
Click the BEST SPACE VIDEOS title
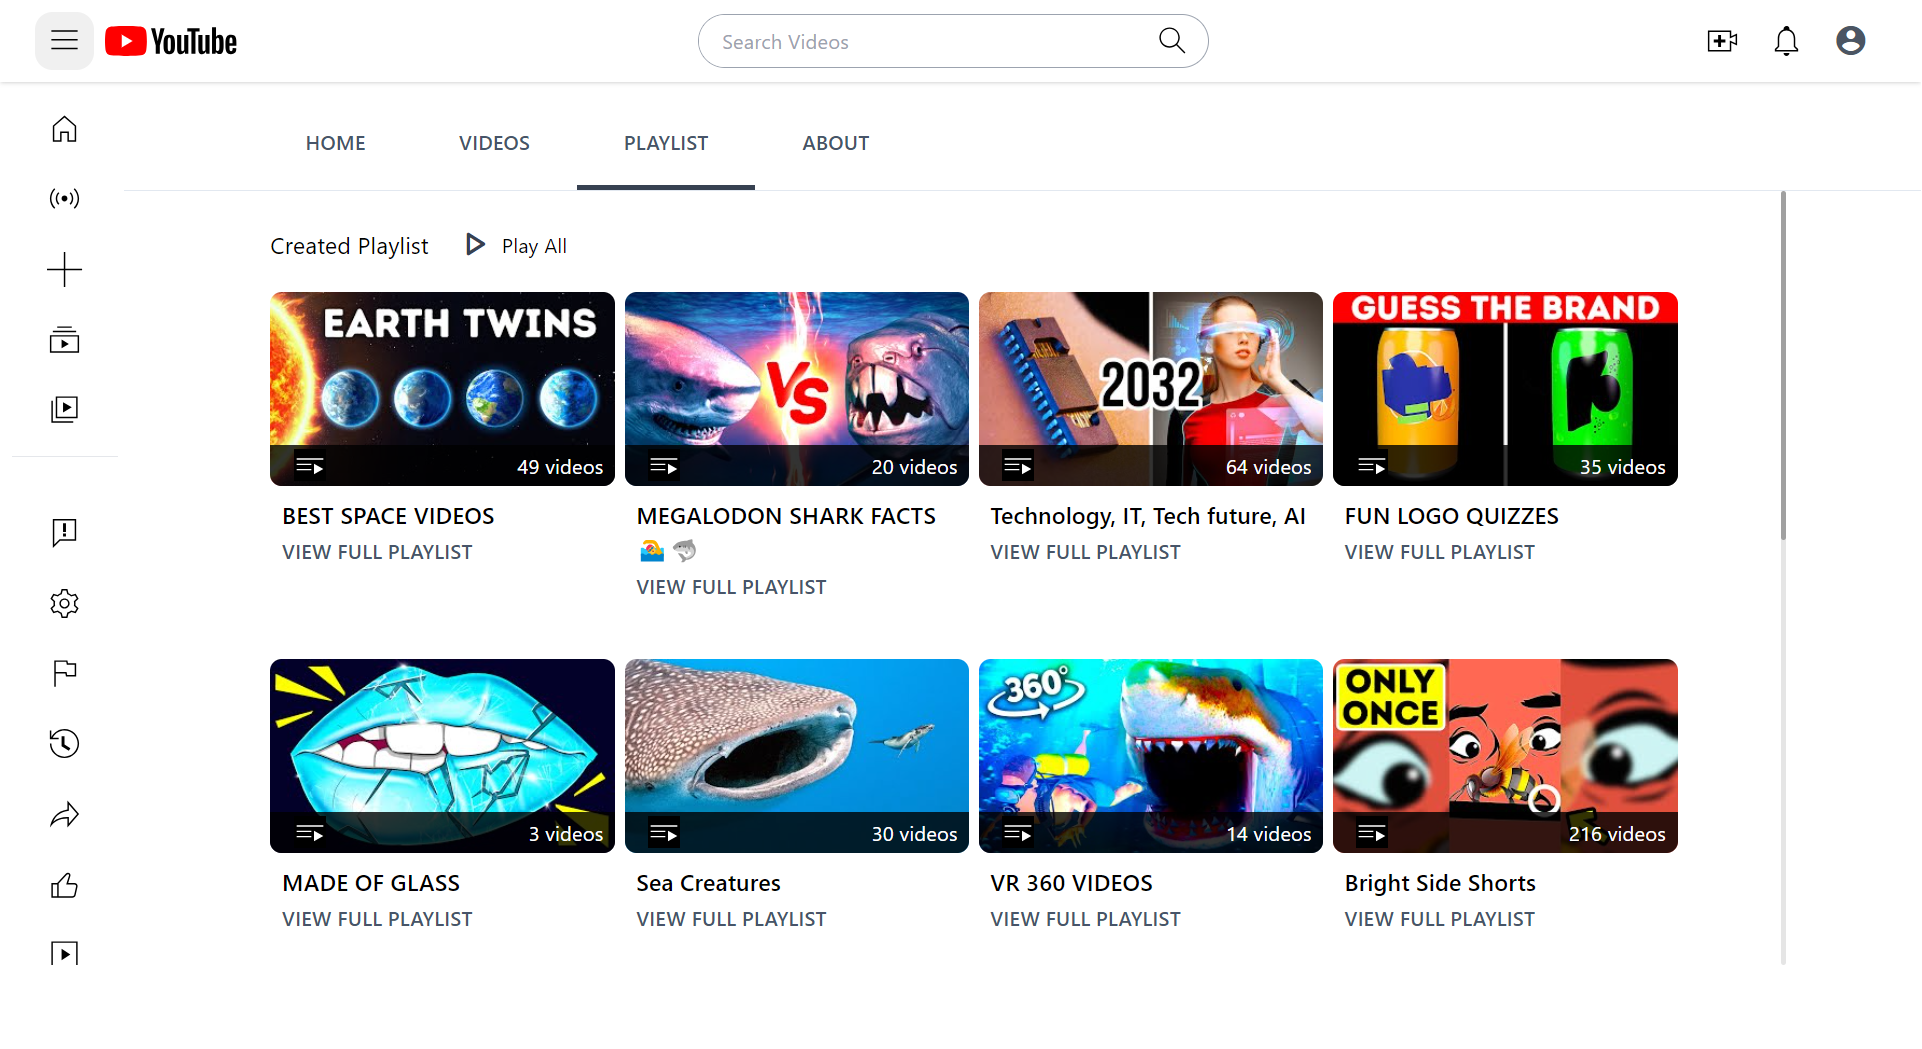click(388, 516)
